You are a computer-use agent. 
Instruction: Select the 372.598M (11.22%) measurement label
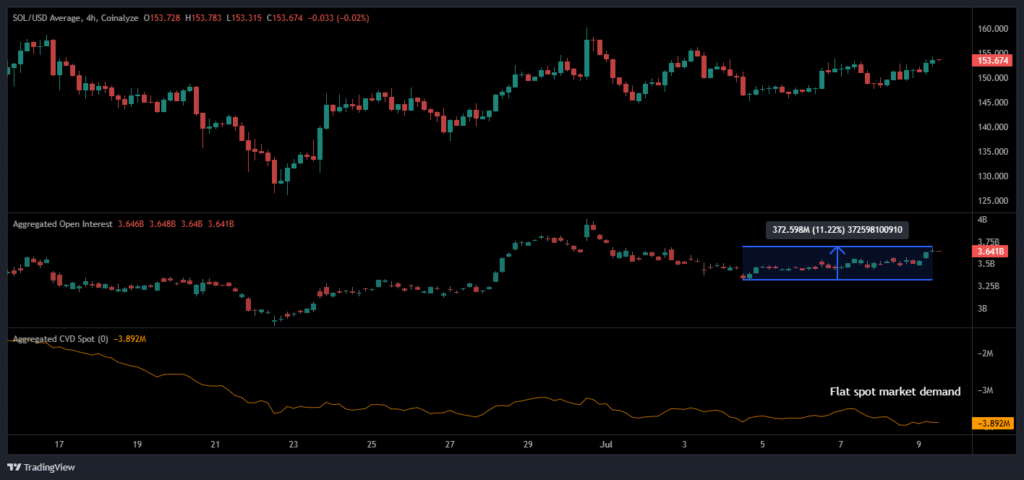(837, 229)
